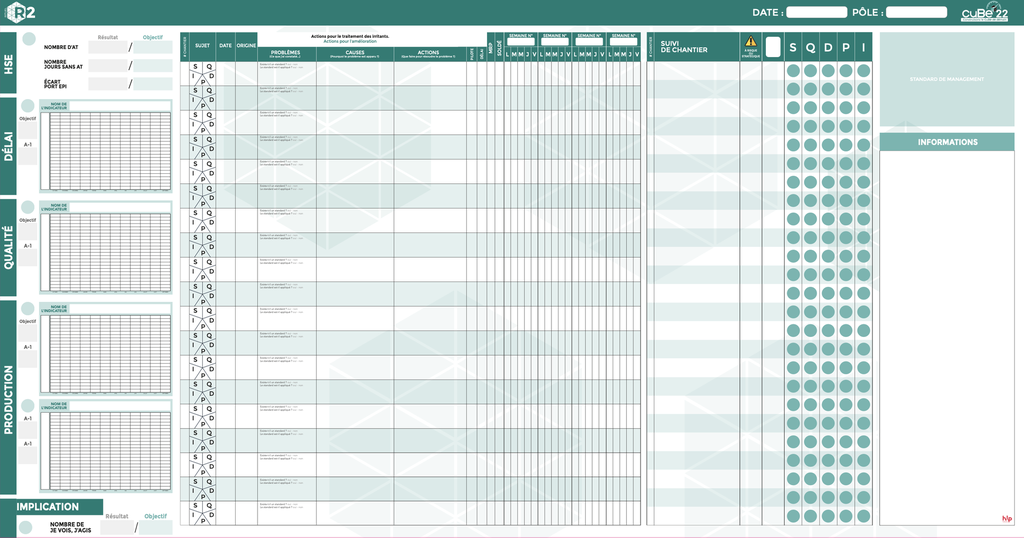Select the PRODUCTION side tab
1024x538 pixels.
pyautogui.click(x=8, y=396)
